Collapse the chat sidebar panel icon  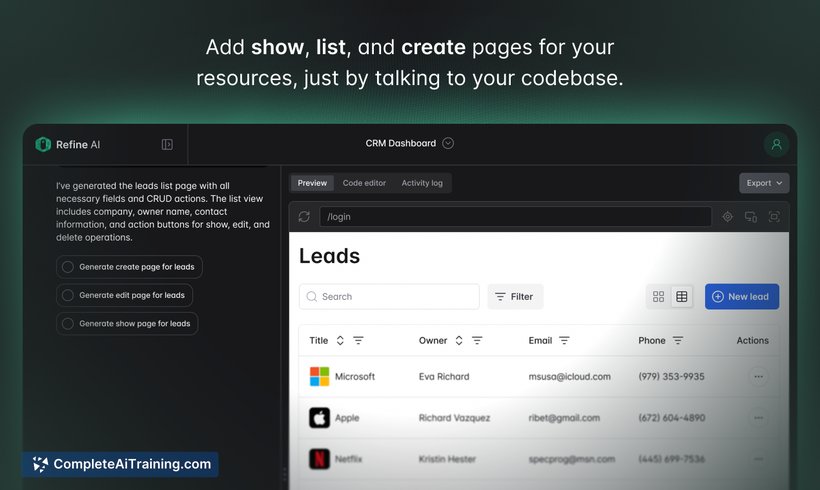tap(167, 144)
